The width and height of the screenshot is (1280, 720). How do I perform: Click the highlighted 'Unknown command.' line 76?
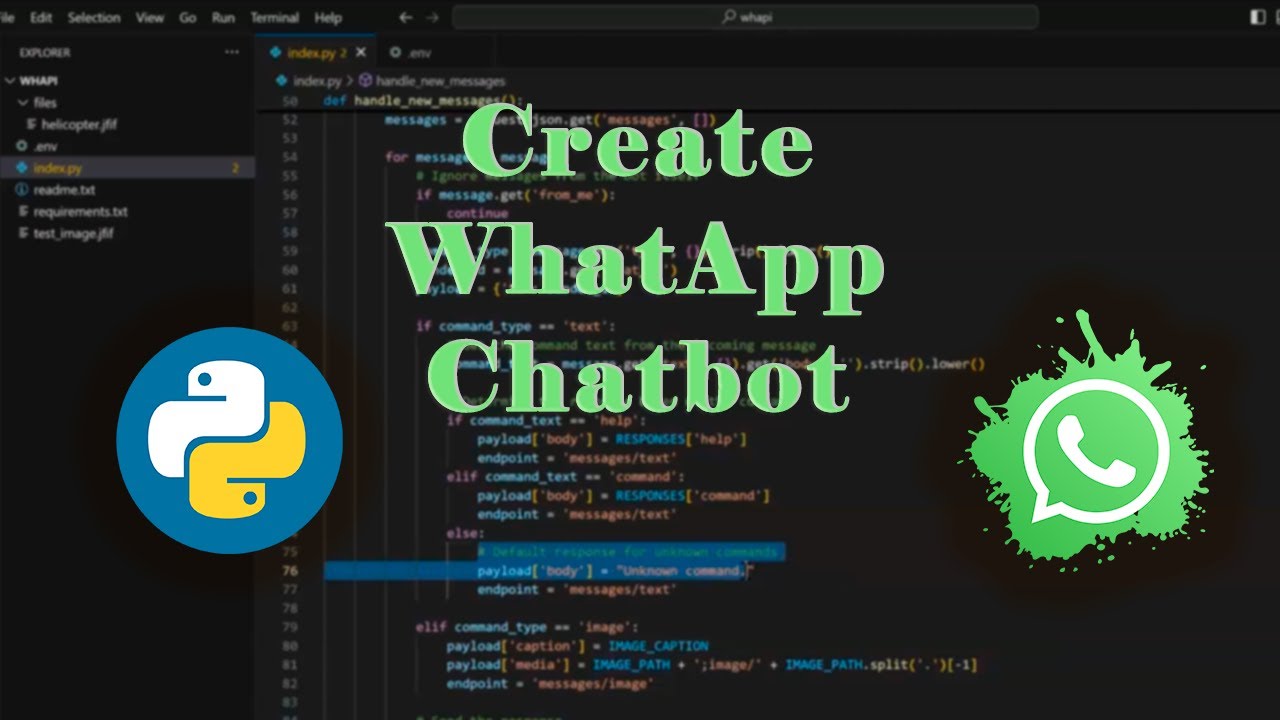click(x=614, y=571)
